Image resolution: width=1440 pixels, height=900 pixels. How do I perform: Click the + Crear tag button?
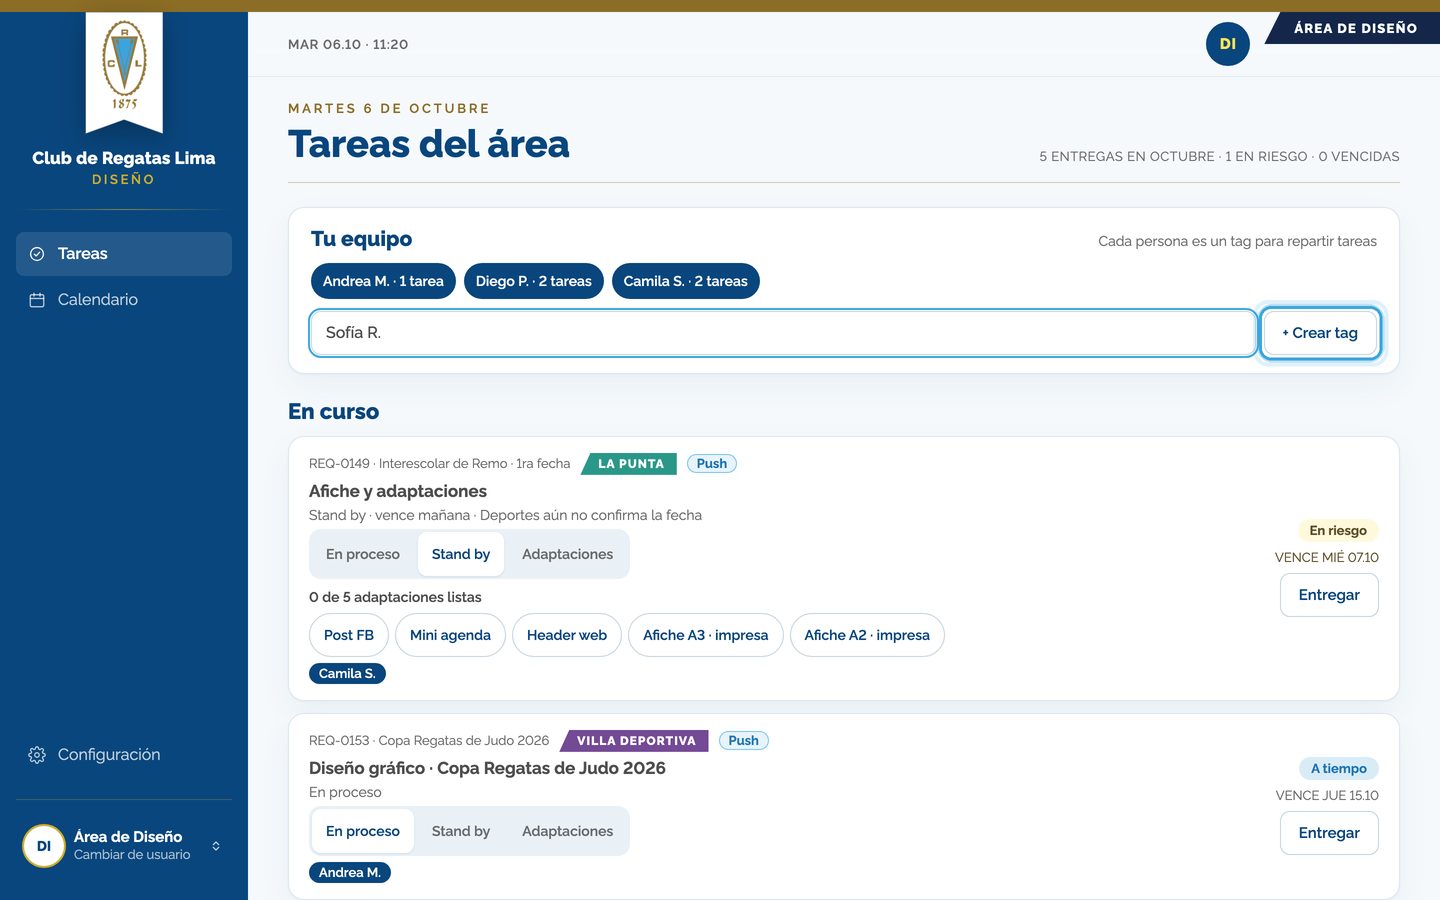1320,333
